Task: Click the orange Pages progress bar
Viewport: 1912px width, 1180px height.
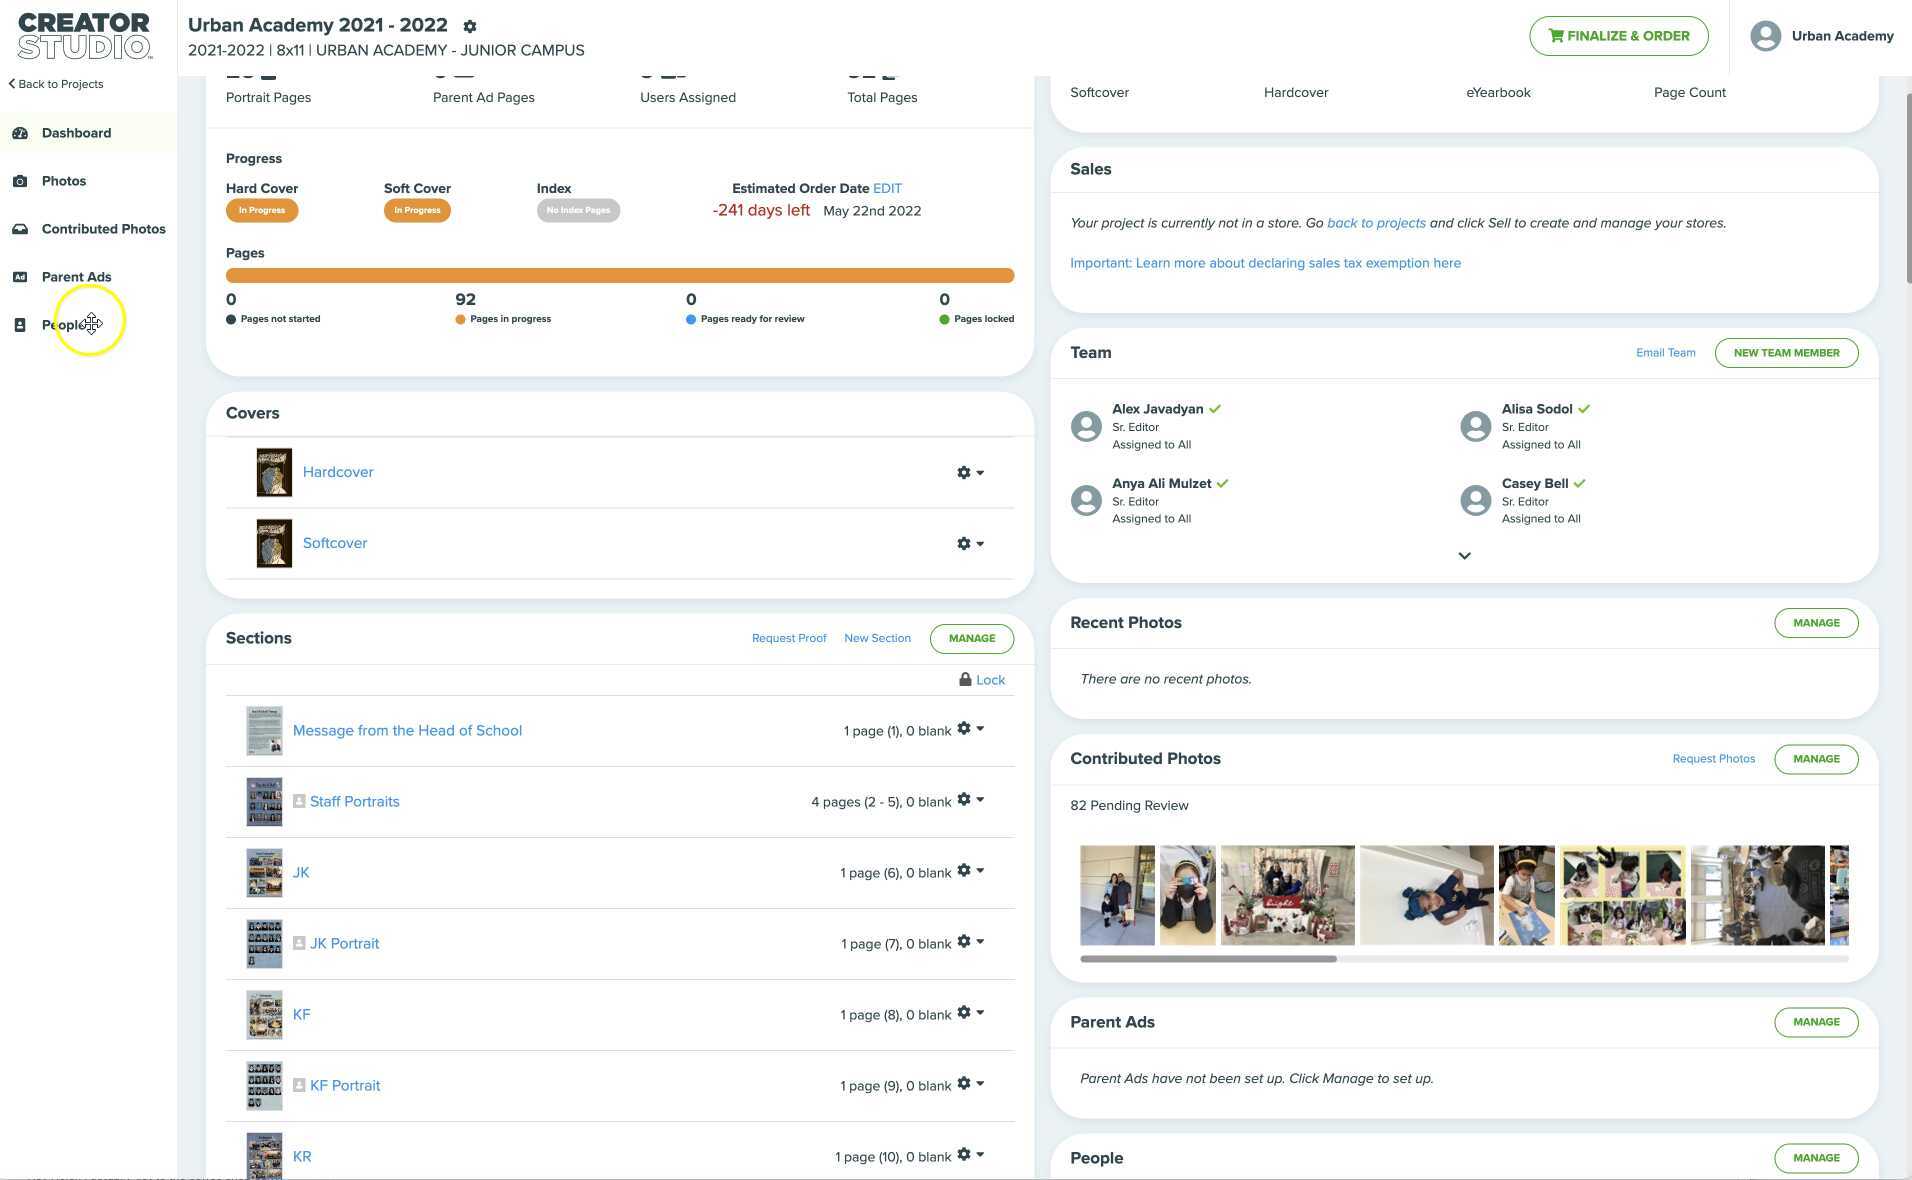Action: coord(620,276)
